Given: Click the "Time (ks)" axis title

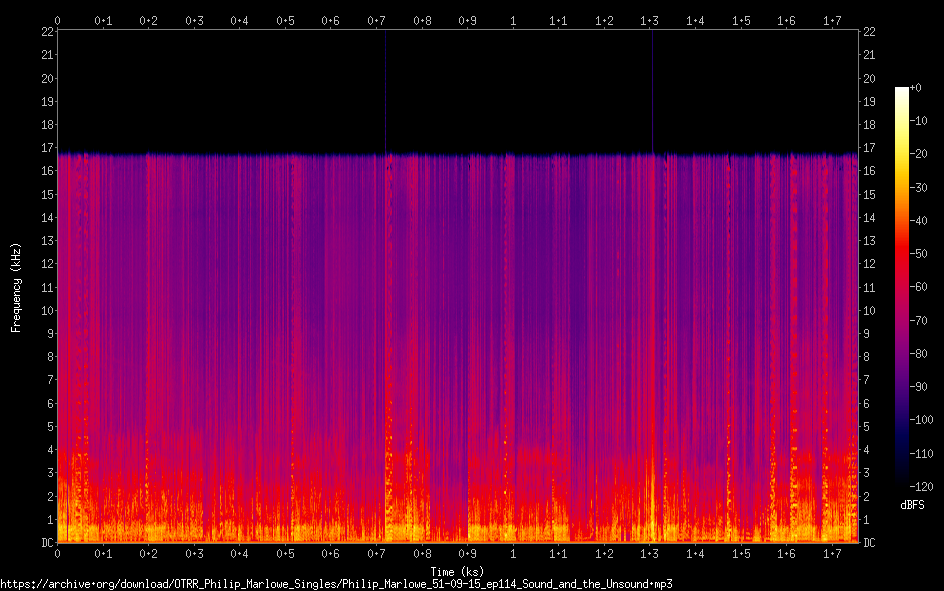Looking at the screenshot, I should pos(457,571).
